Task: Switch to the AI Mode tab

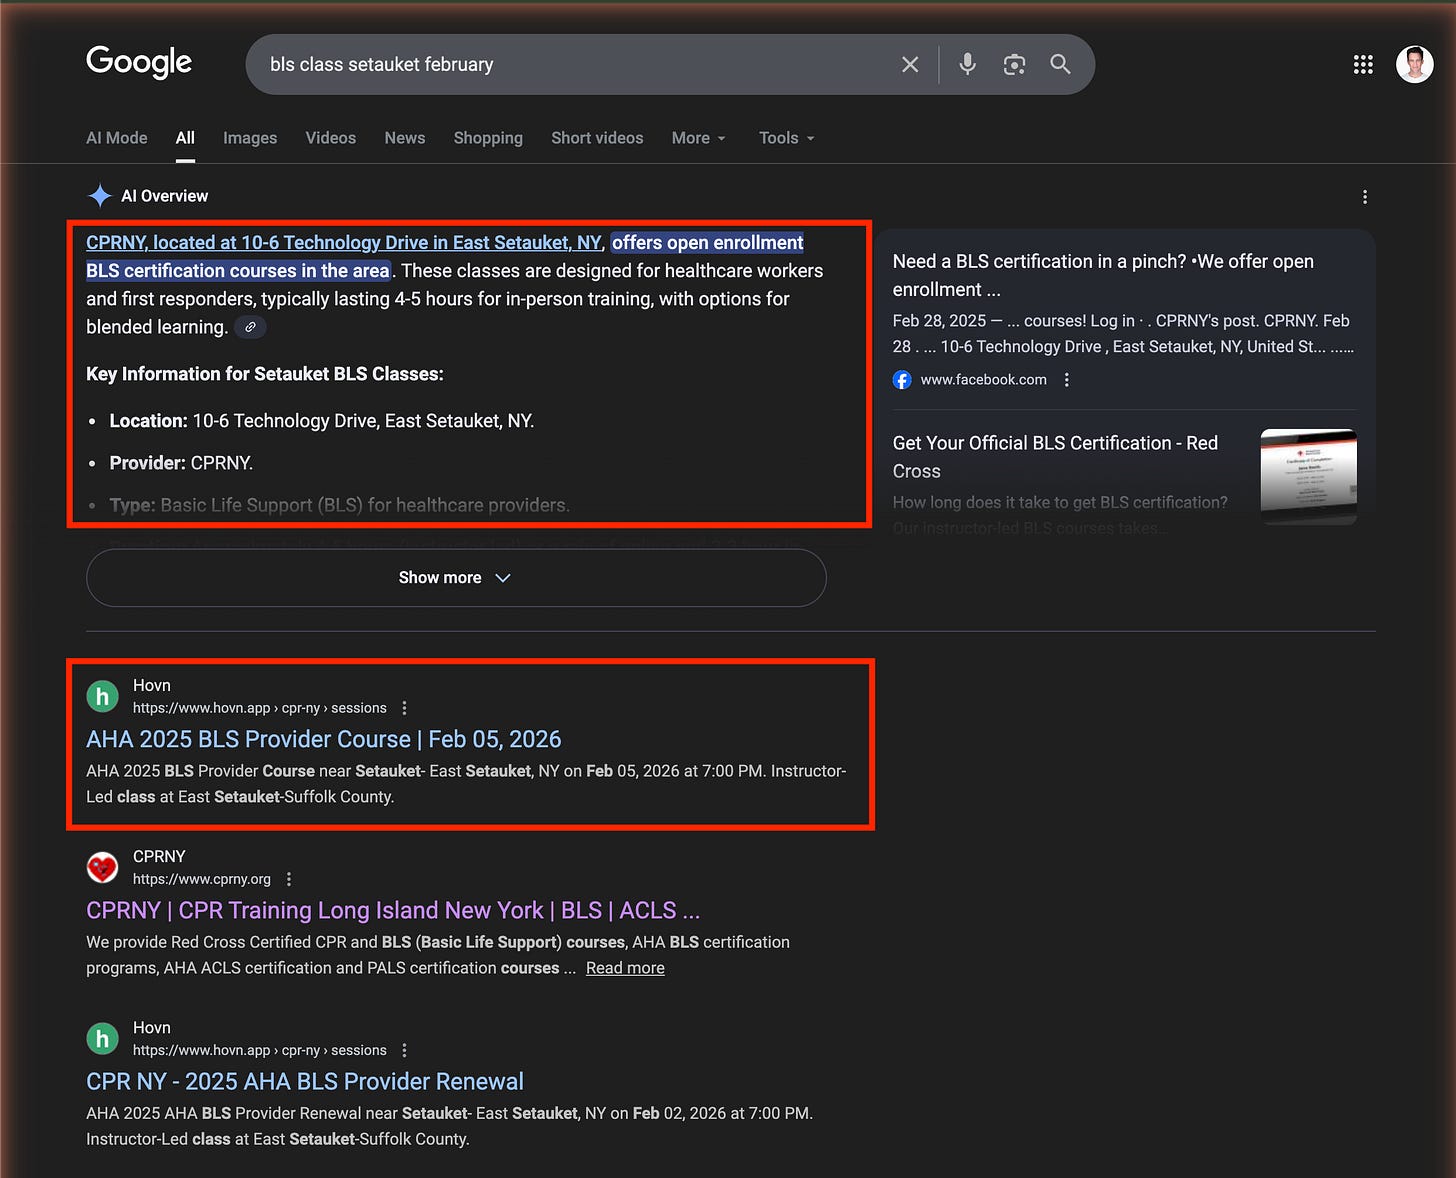Action: pyautogui.click(x=116, y=138)
